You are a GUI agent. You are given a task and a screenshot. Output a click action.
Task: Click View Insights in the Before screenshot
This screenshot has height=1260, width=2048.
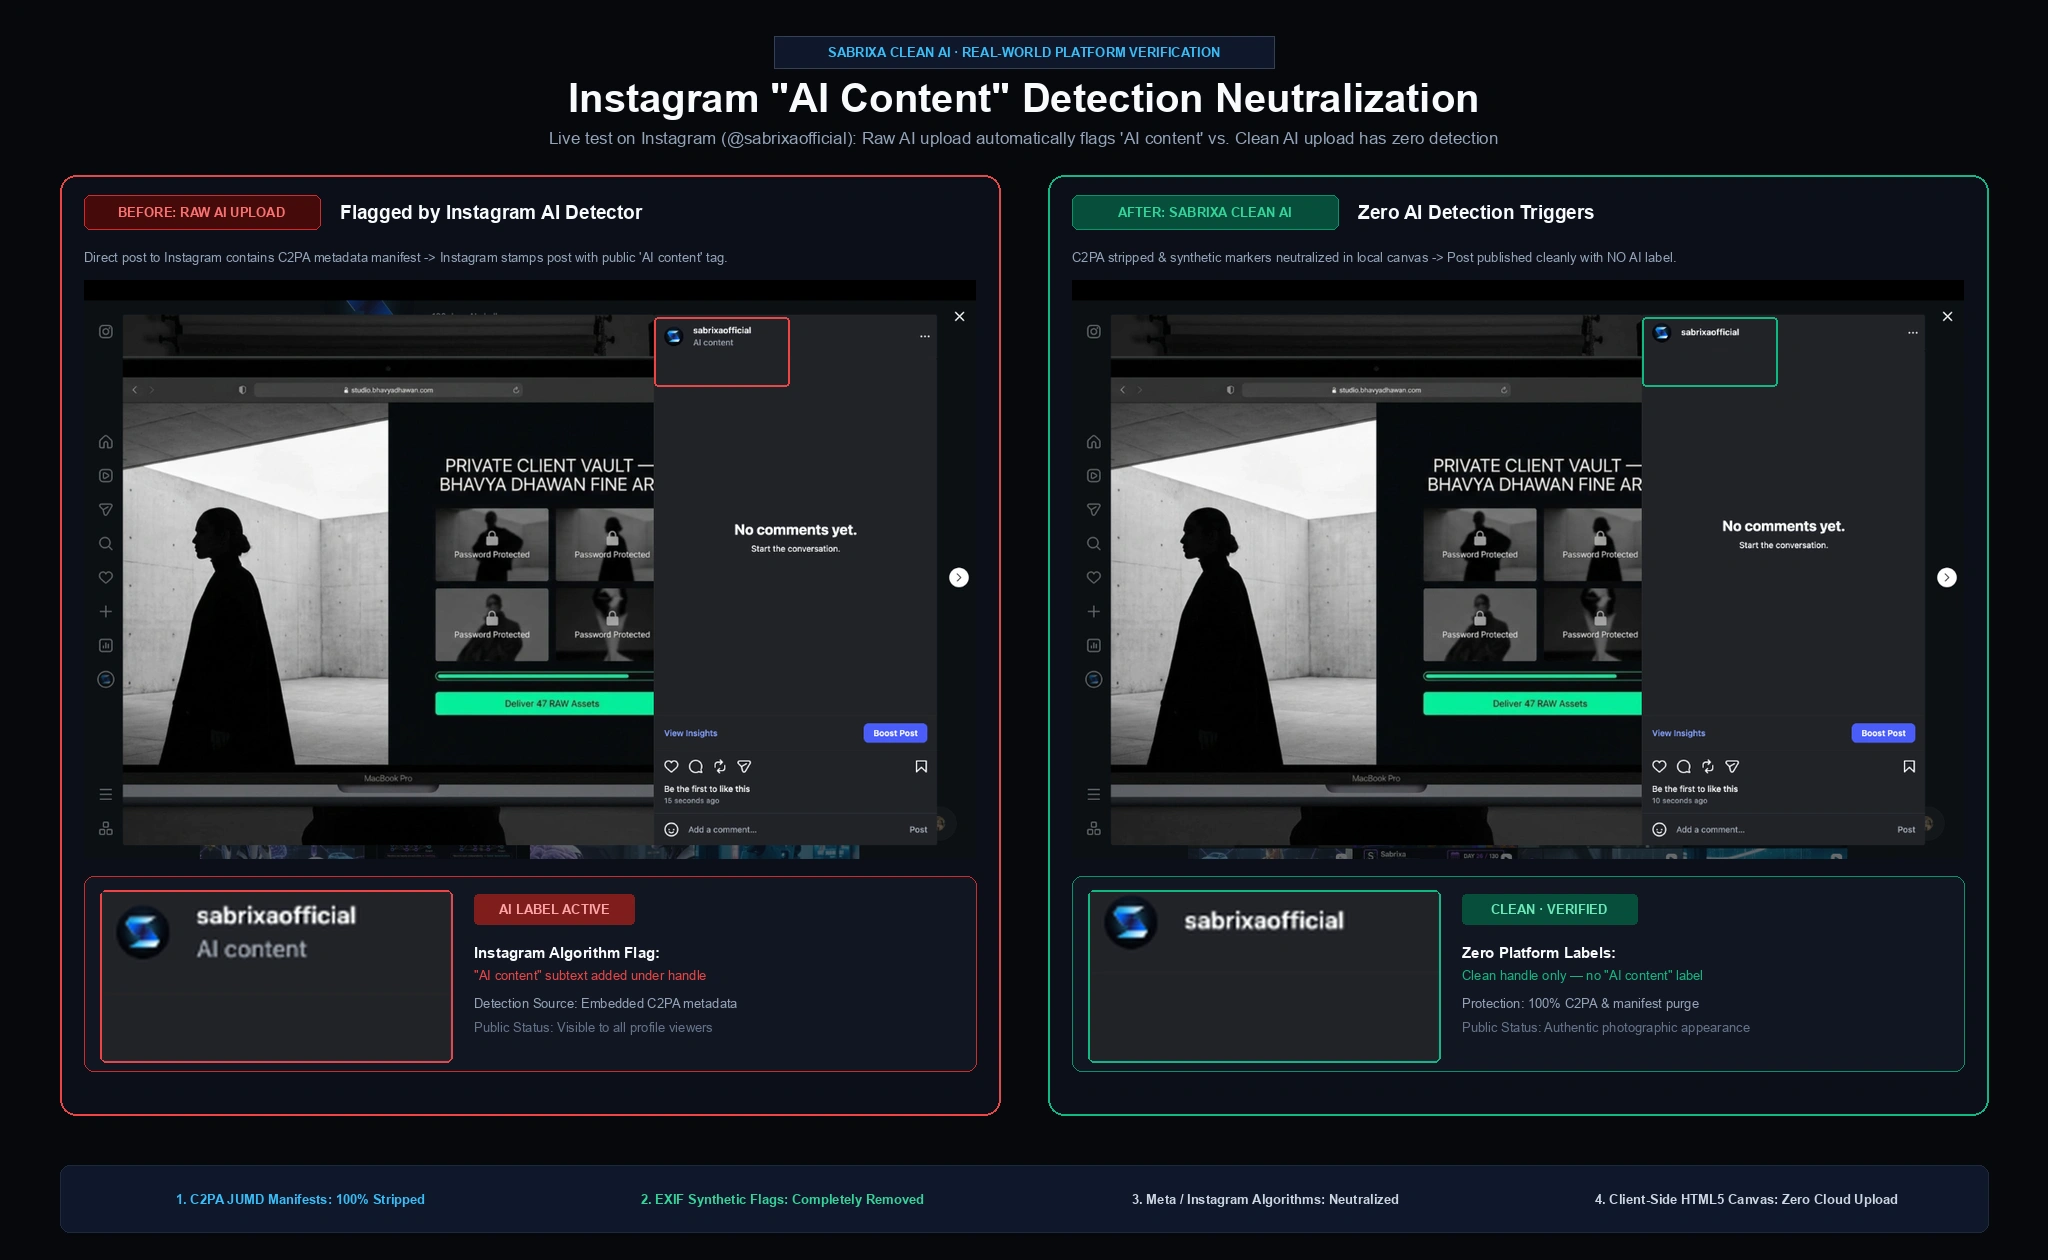point(691,734)
